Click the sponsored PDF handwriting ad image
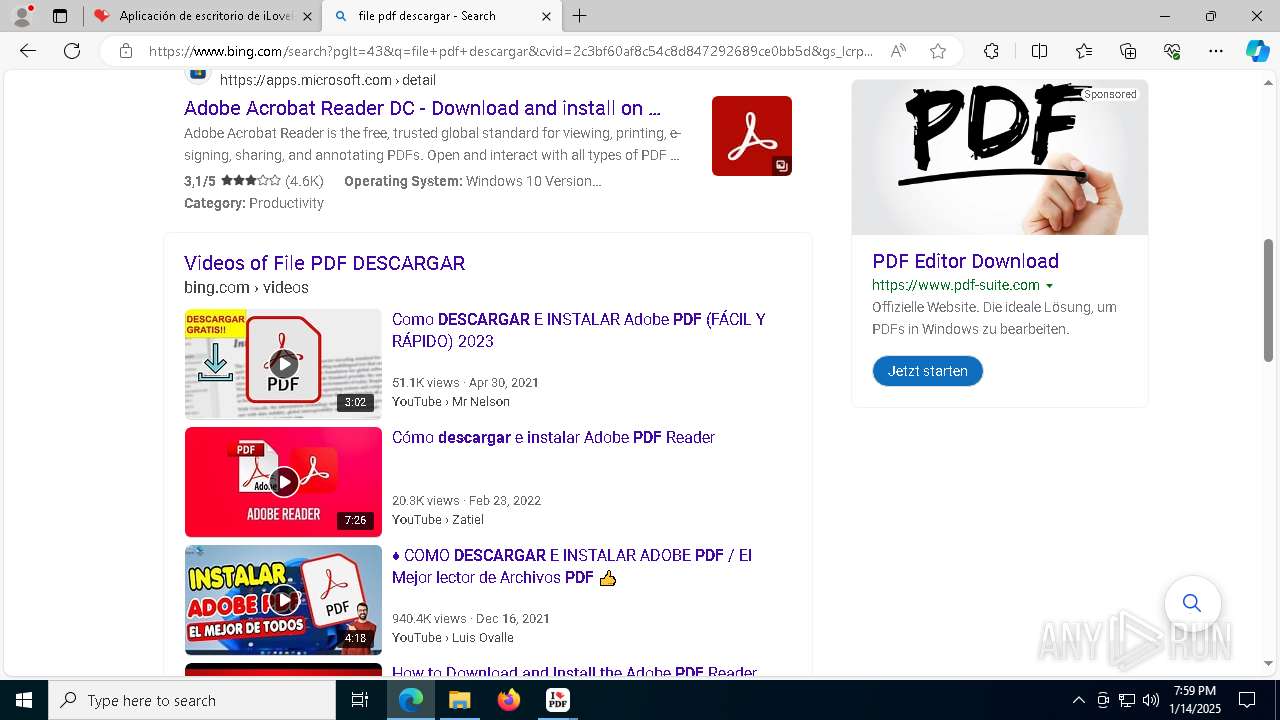The width and height of the screenshot is (1280, 720). (x=1000, y=158)
